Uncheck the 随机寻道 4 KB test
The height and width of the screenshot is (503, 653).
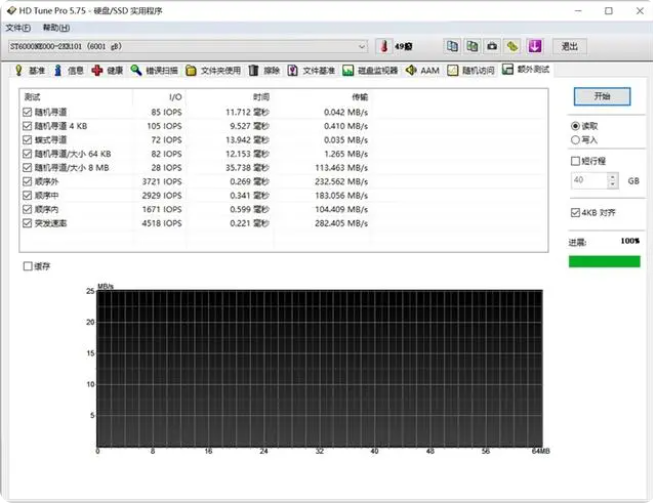pos(27,127)
